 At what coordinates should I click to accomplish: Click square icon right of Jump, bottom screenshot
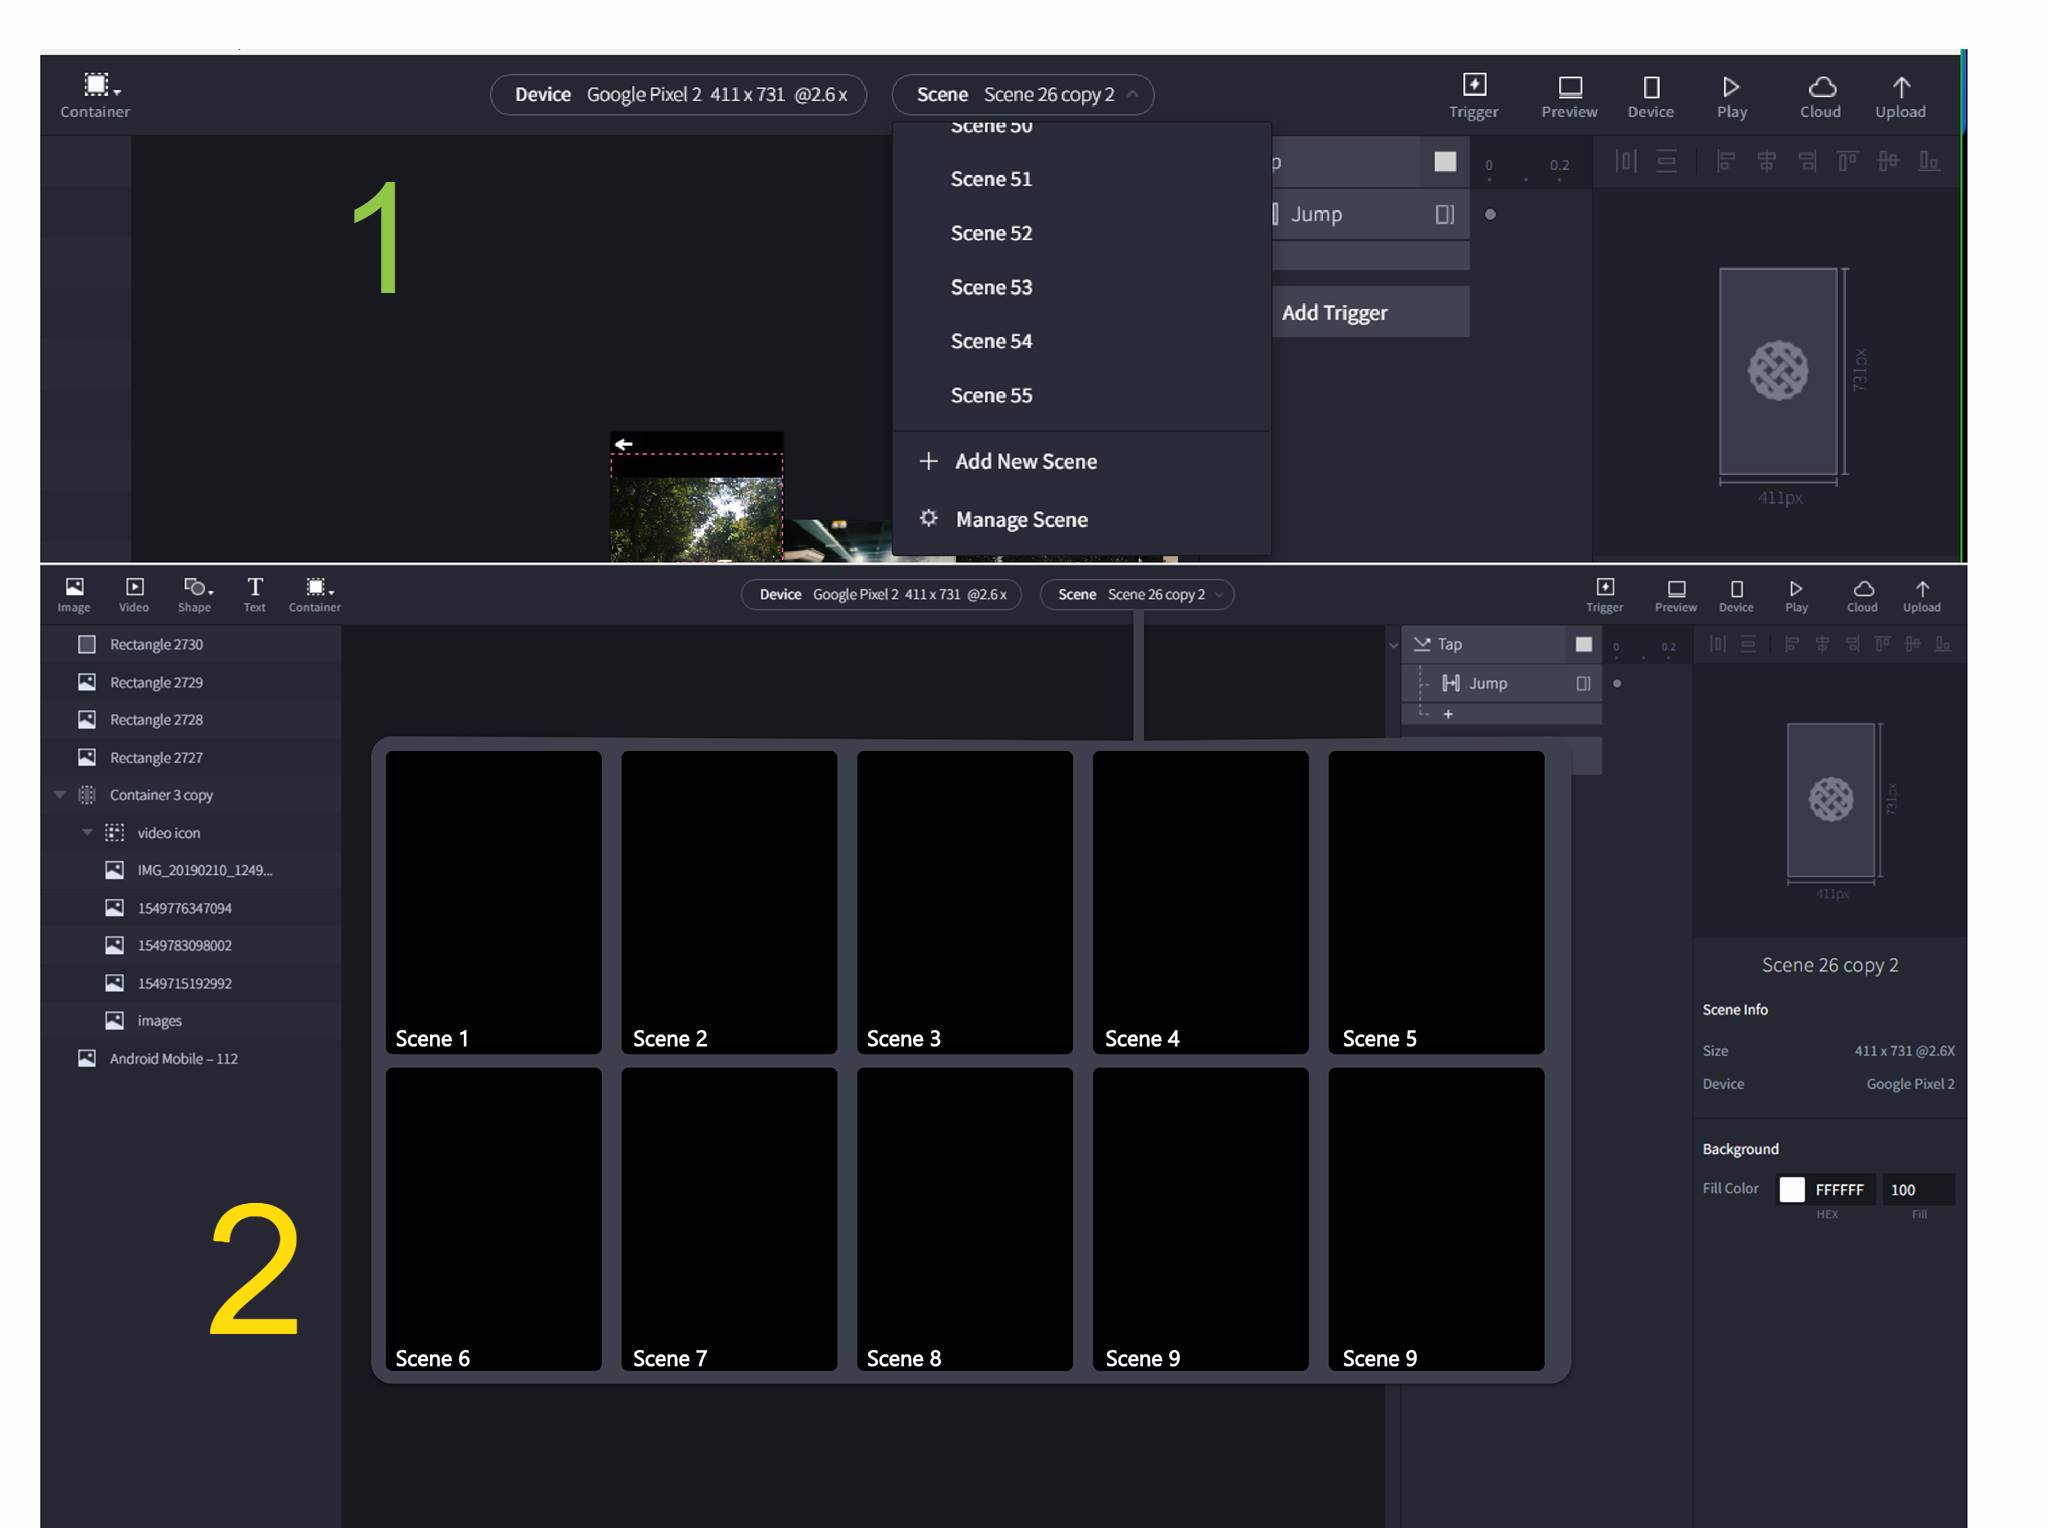(1584, 683)
